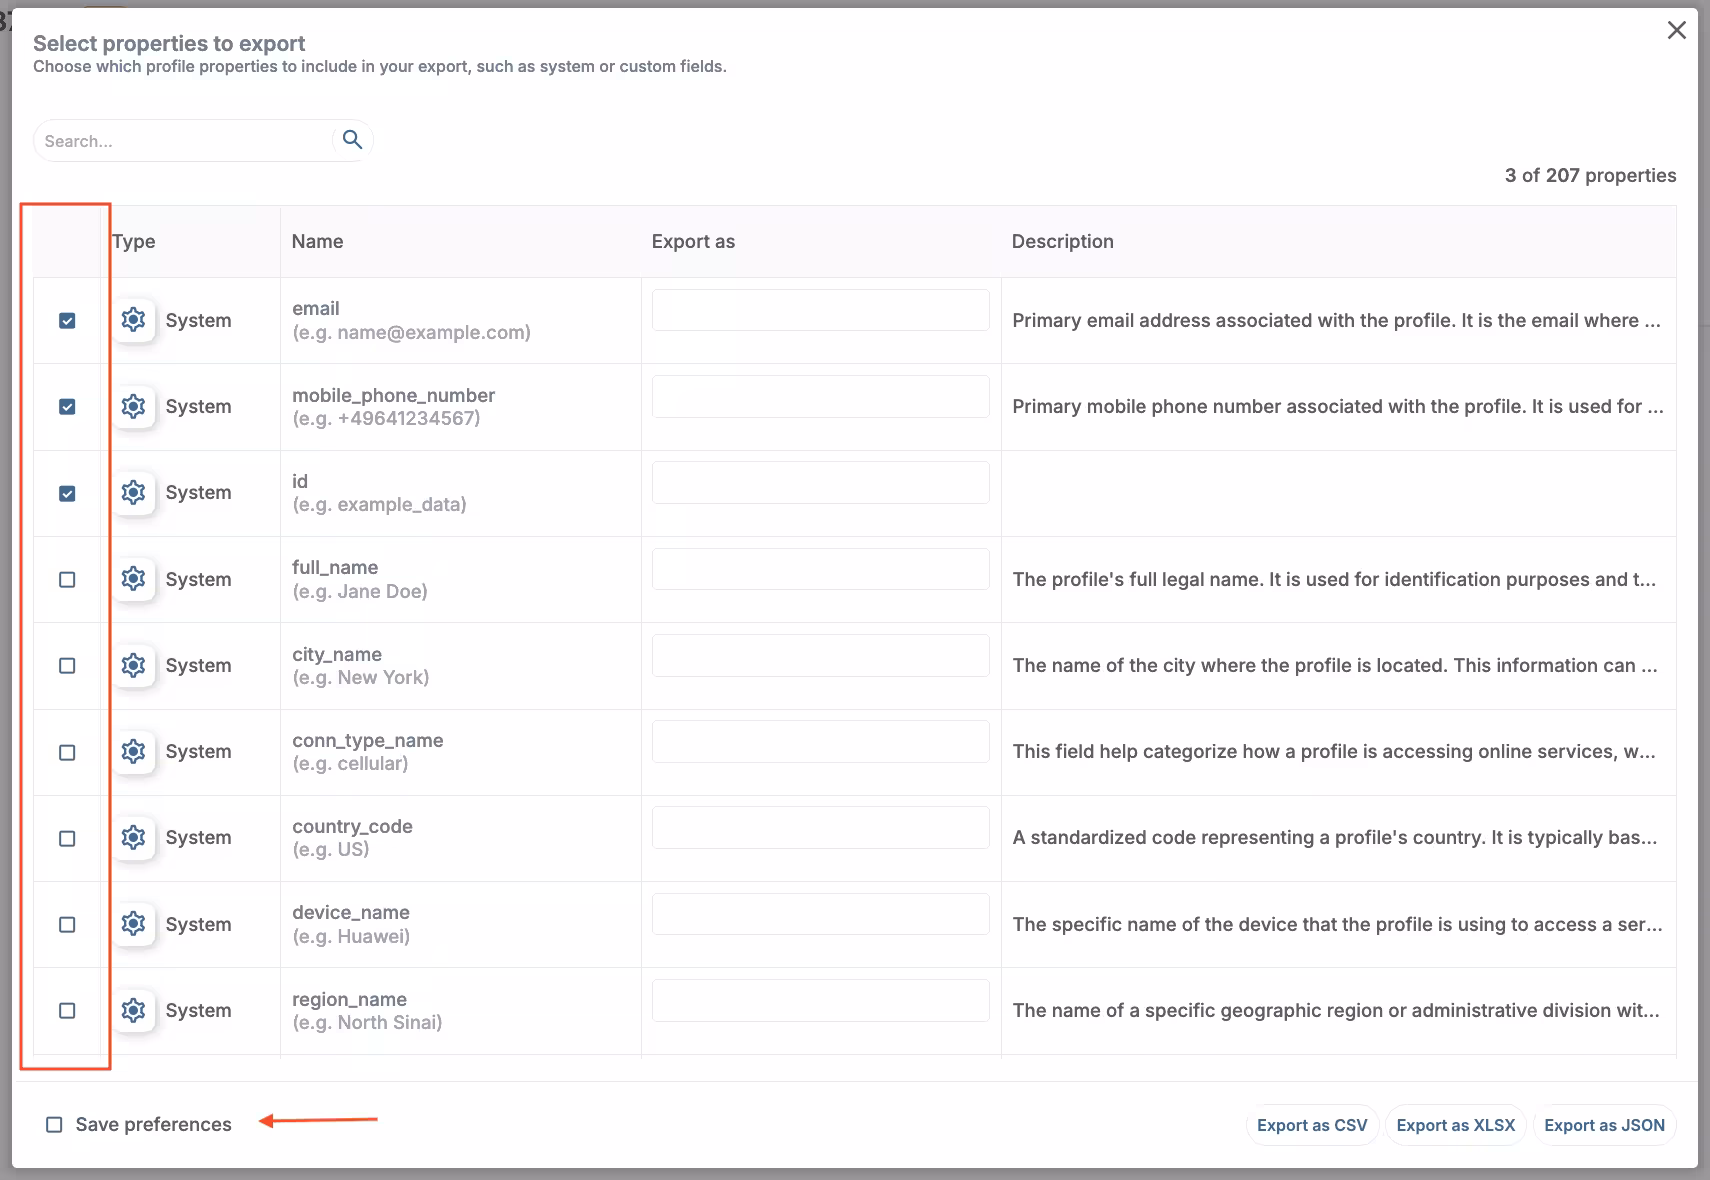Open settings gear for the email property
Image resolution: width=1710 pixels, height=1180 pixels.
(133, 320)
